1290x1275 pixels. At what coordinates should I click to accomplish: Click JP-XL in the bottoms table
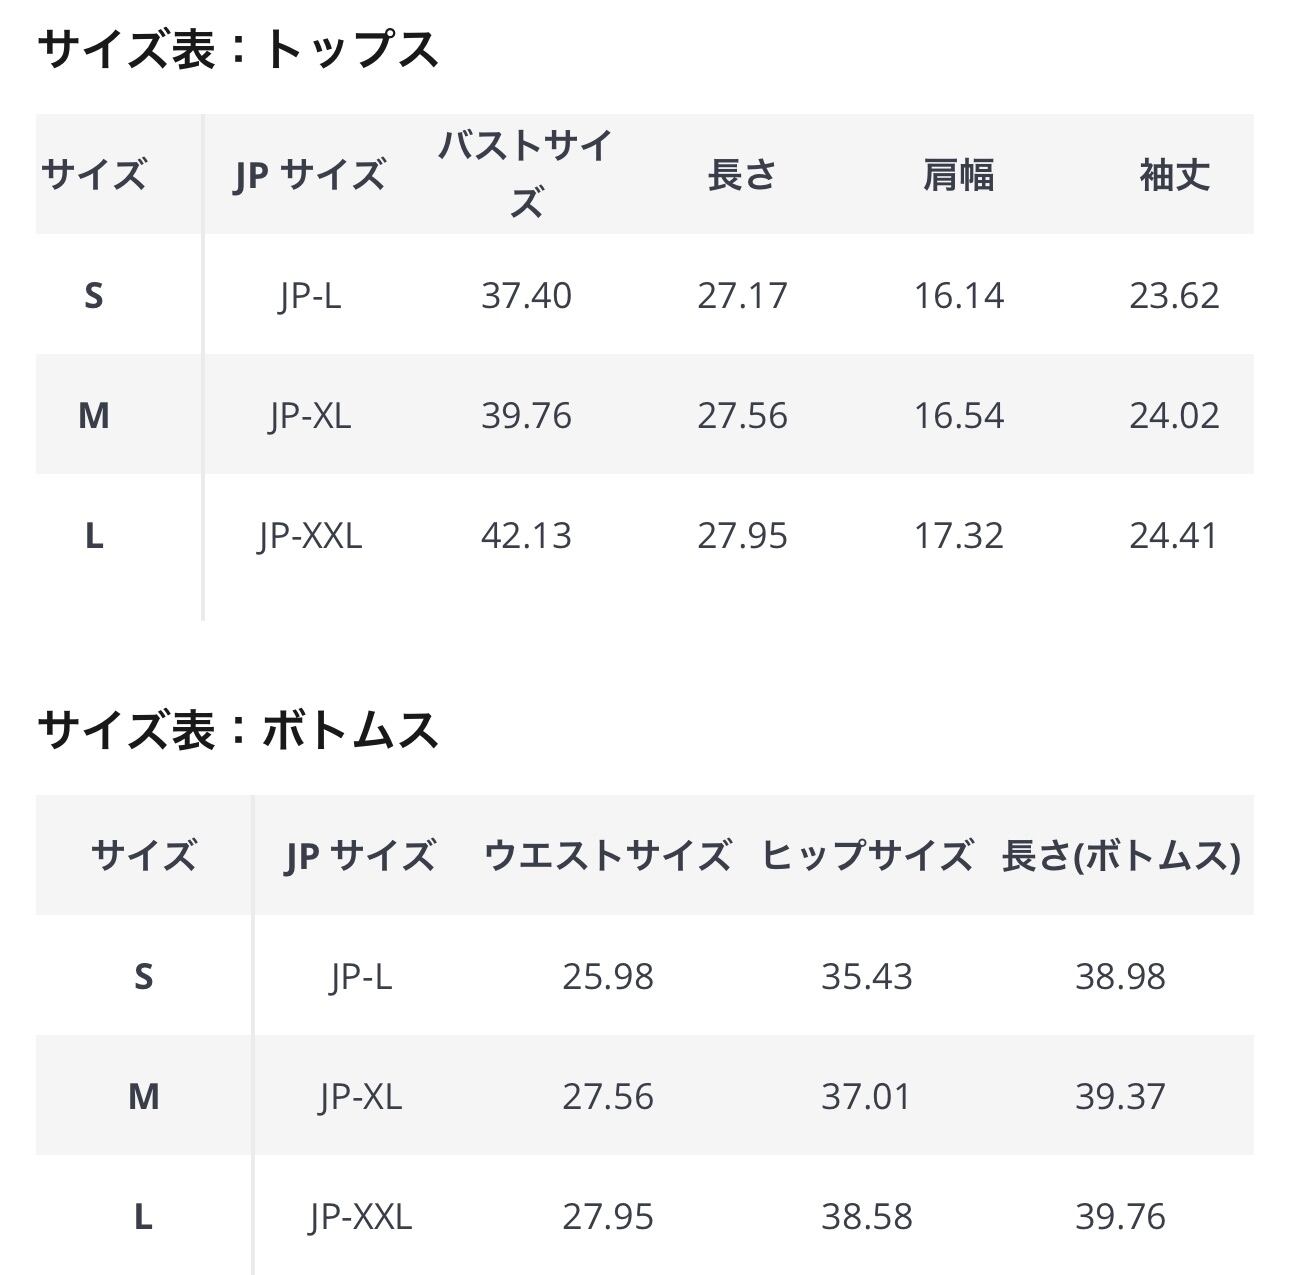click(360, 1097)
